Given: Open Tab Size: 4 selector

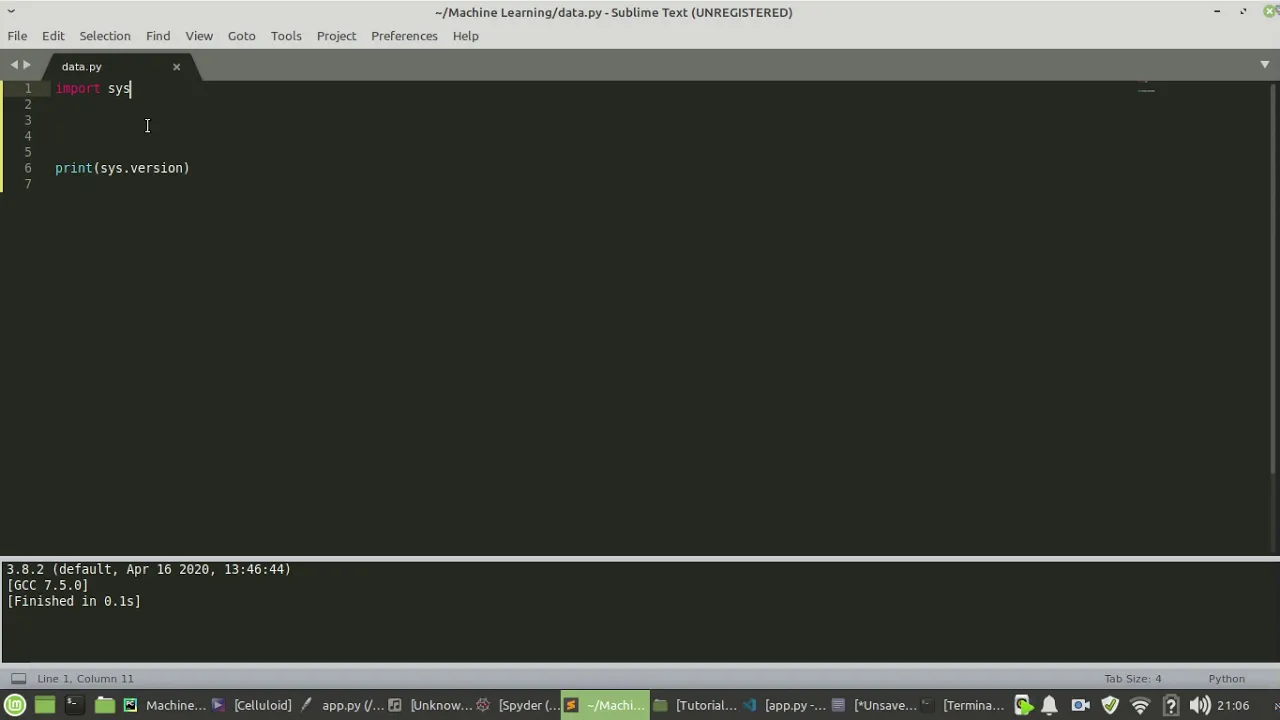Looking at the screenshot, I should pyautogui.click(x=1133, y=678).
